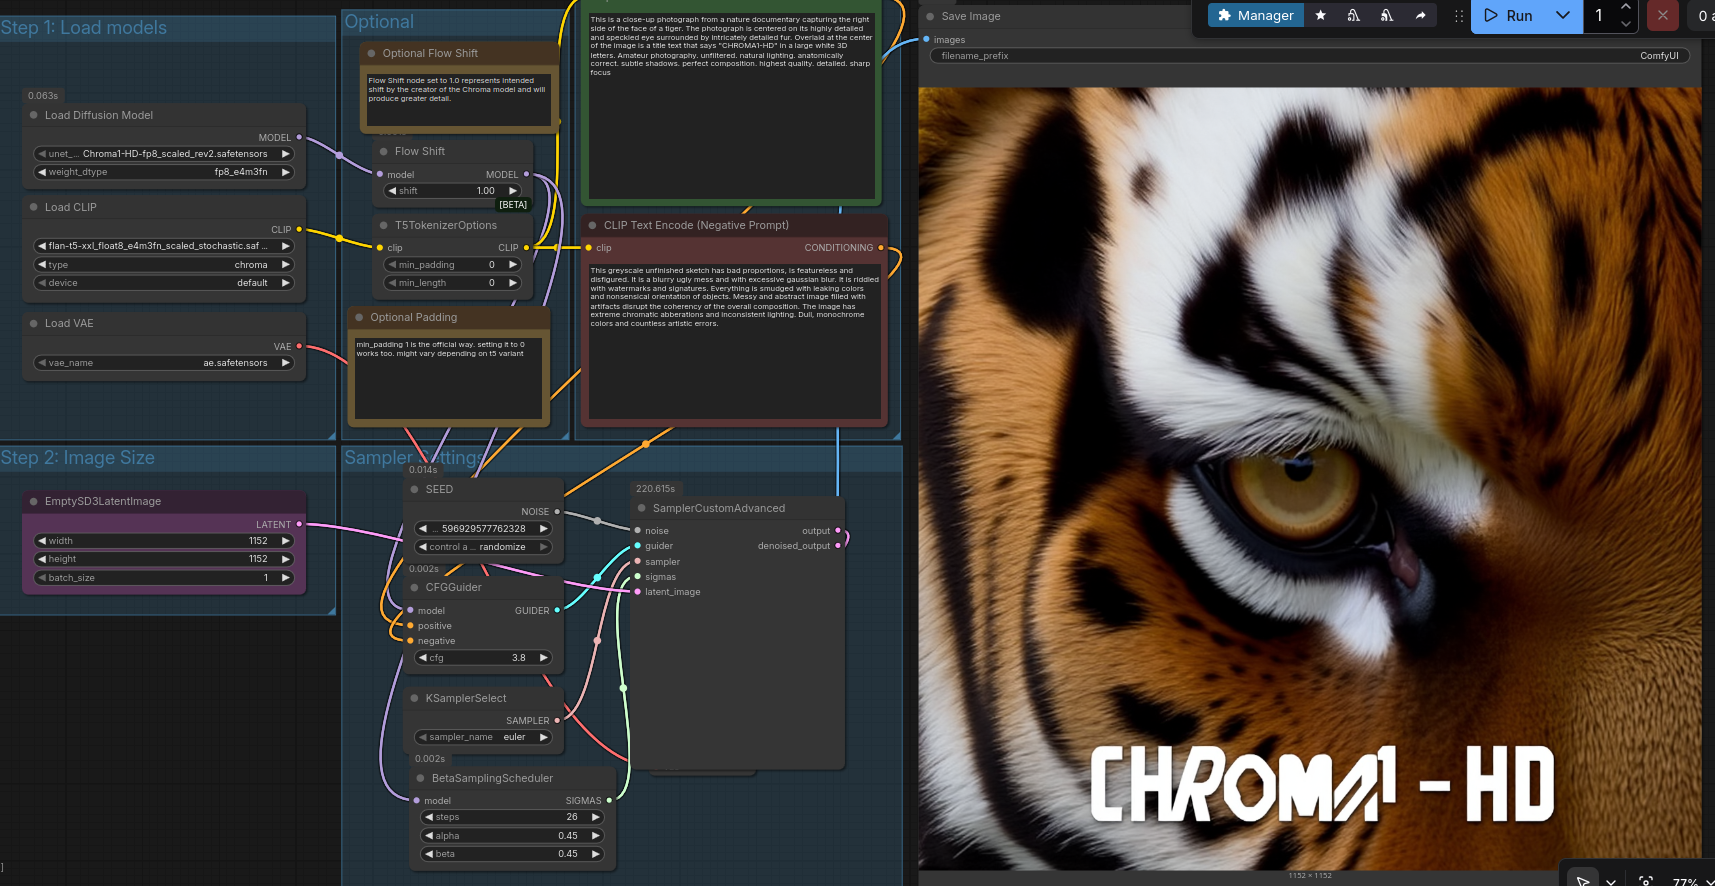Collapse the EmptySD3LatentImage node
The height and width of the screenshot is (886, 1715).
(x=34, y=501)
